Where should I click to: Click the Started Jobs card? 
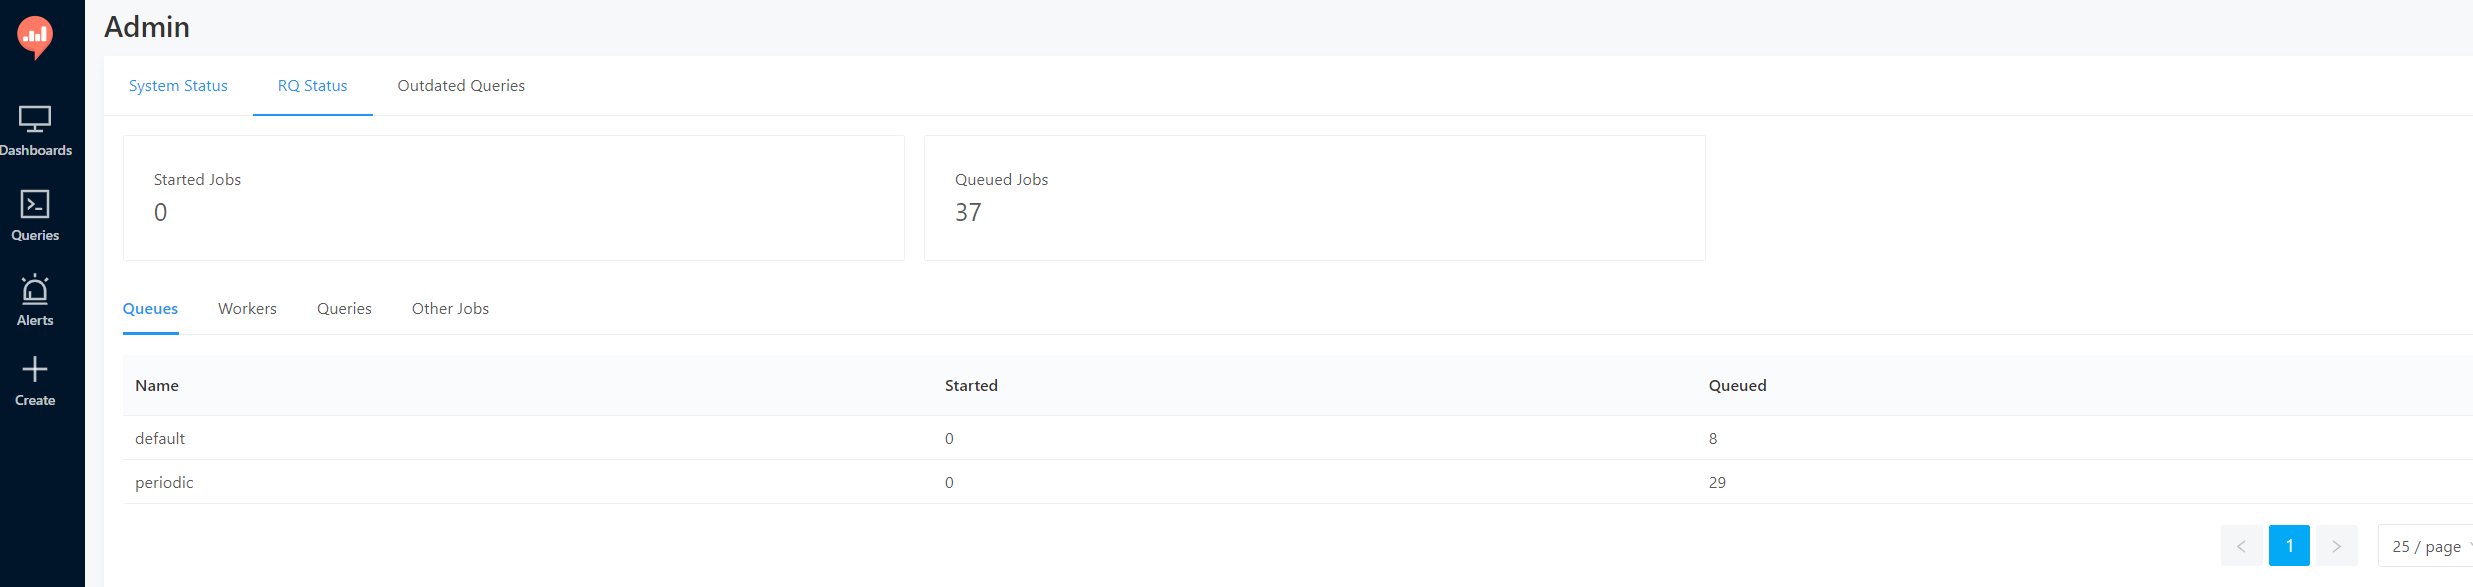coord(514,198)
